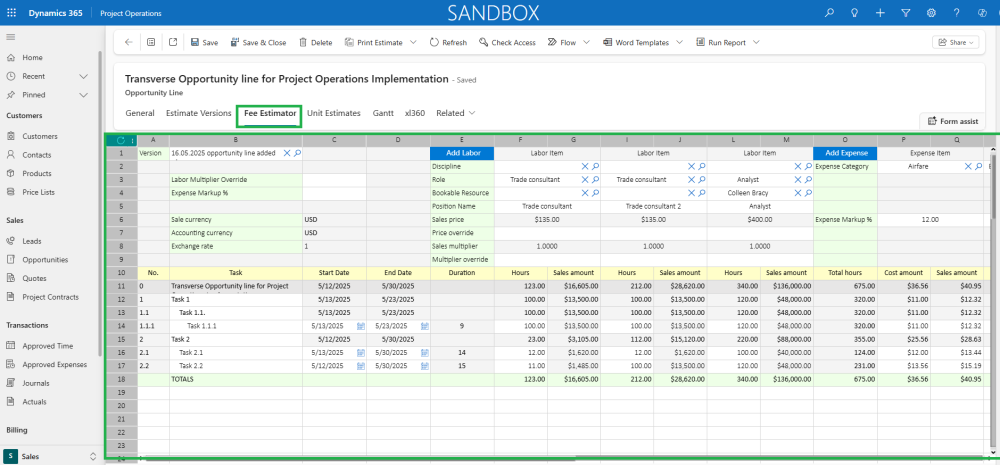Switch to the Gantt tab
This screenshot has width=1000, height=465.
[x=382, y=113]
